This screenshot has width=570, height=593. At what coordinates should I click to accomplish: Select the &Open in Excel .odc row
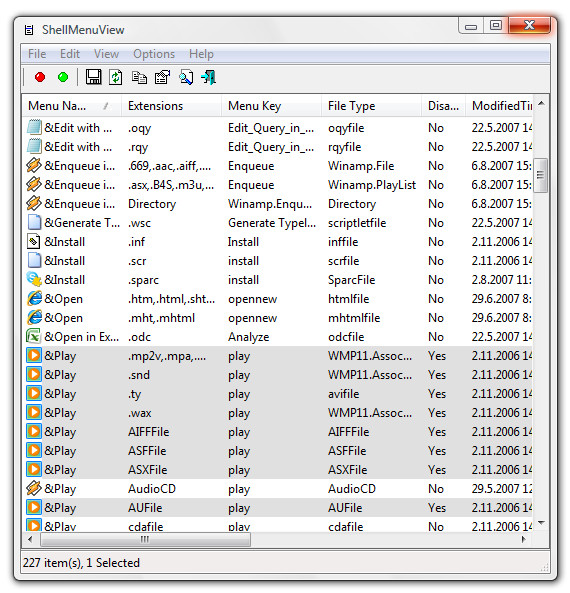tap(277, 337)
